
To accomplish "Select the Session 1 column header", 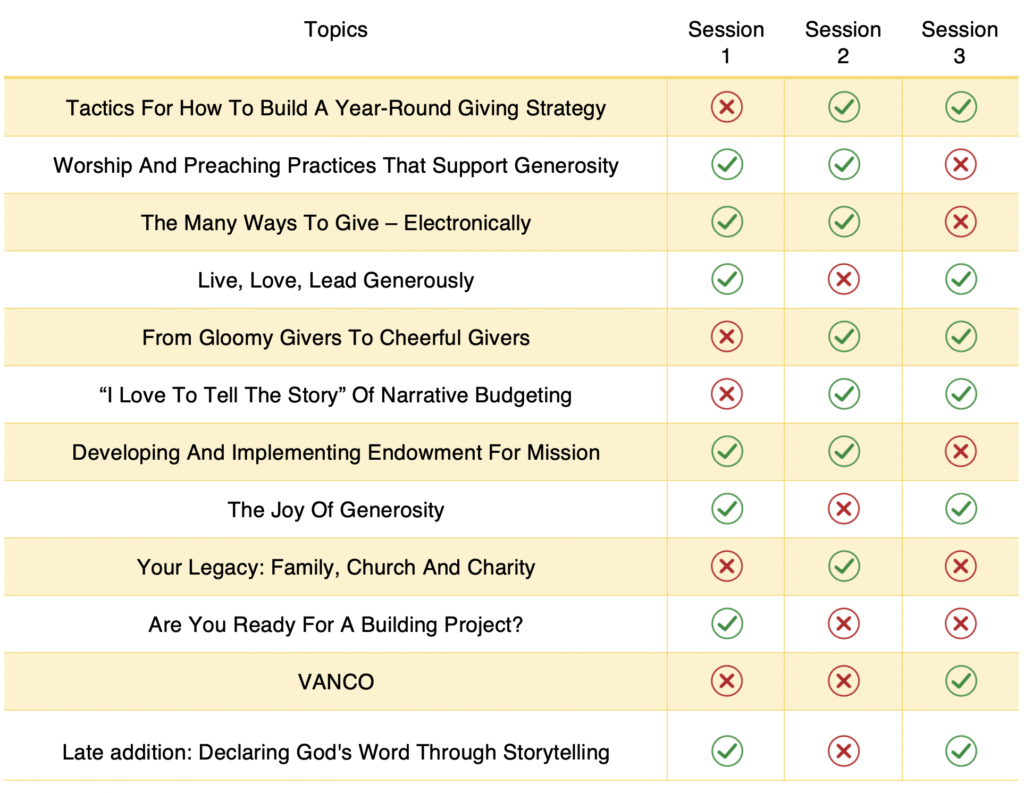I will tap(726, 42).
